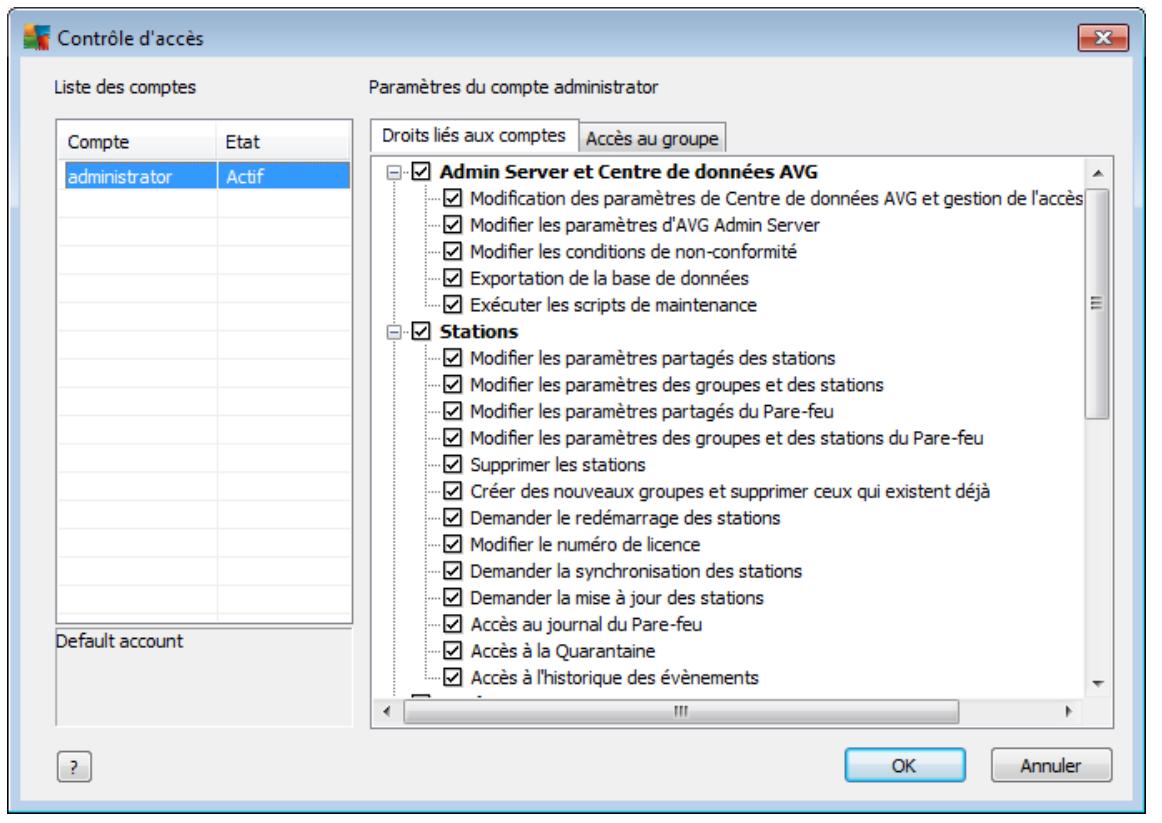
Task: Toggle Supprimer les stations checkbox
Action: [x=453, y=465]
